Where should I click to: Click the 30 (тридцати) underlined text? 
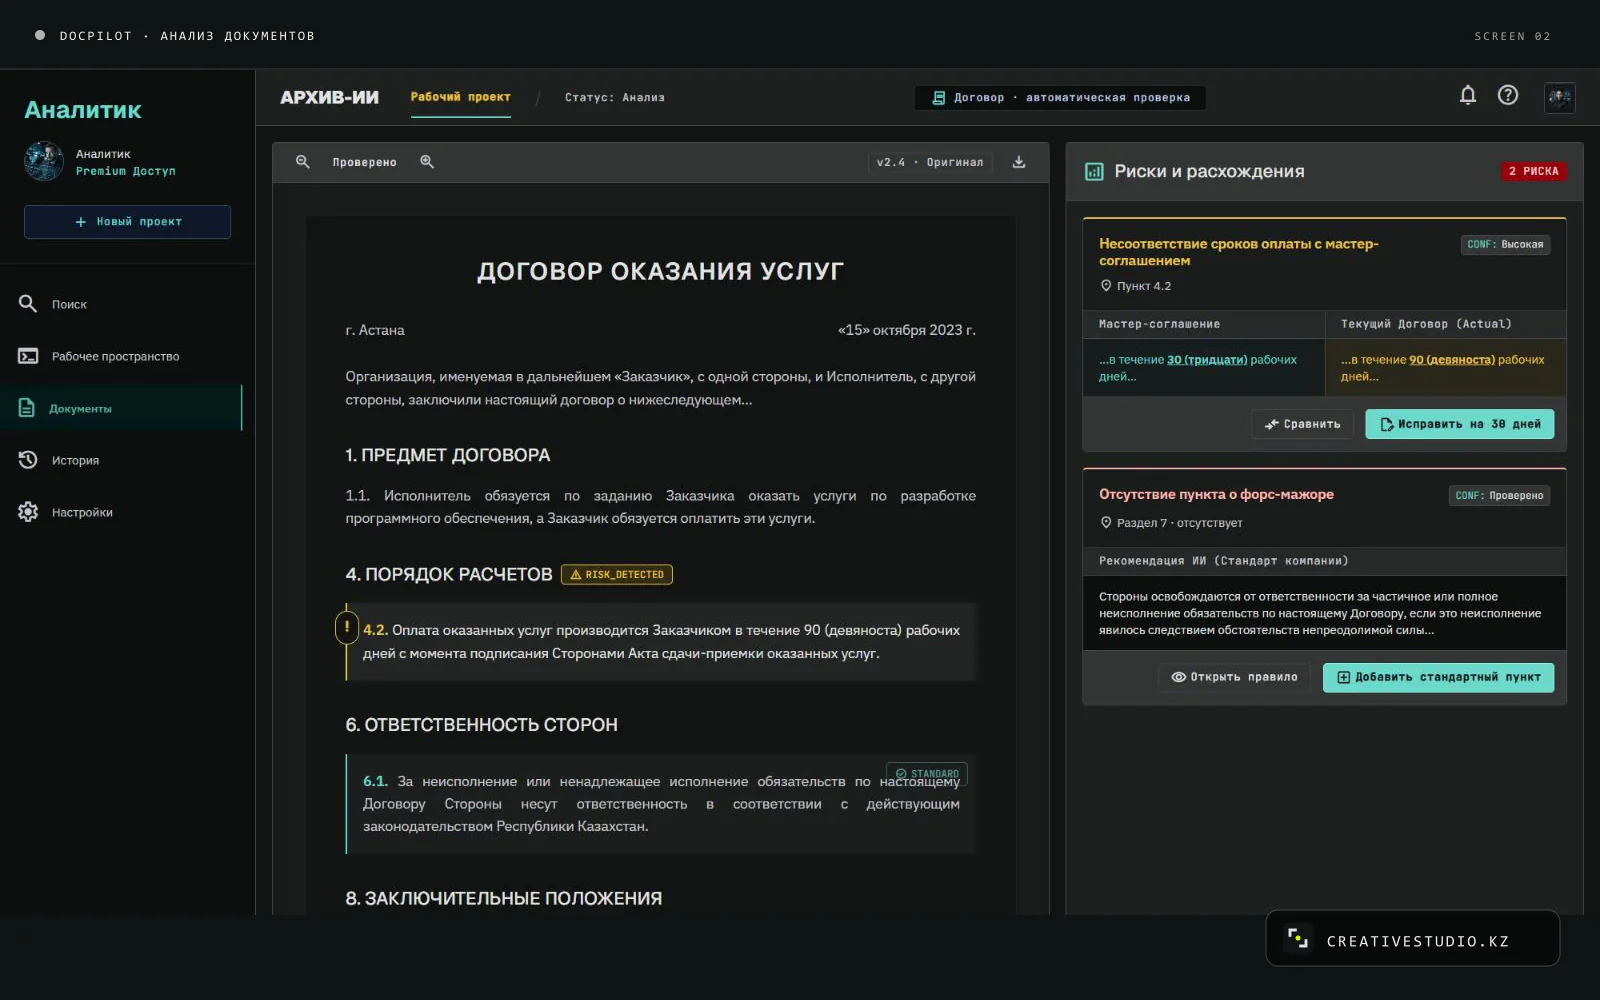(1207, 360)
